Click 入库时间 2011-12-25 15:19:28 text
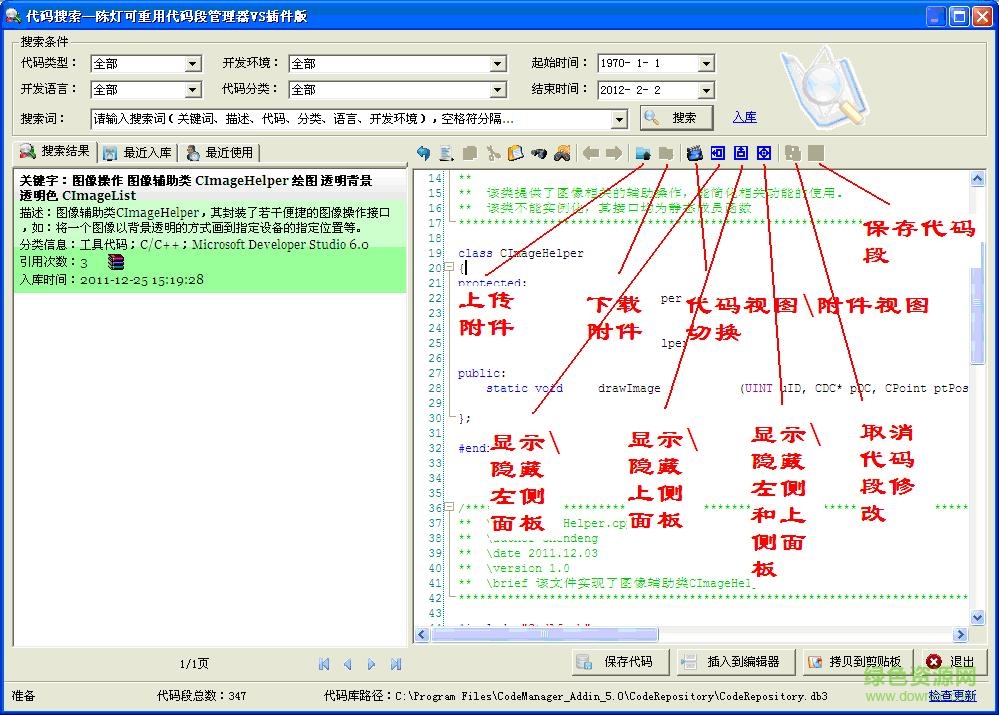The image size is (999, 715). click(x=111, y=280)
